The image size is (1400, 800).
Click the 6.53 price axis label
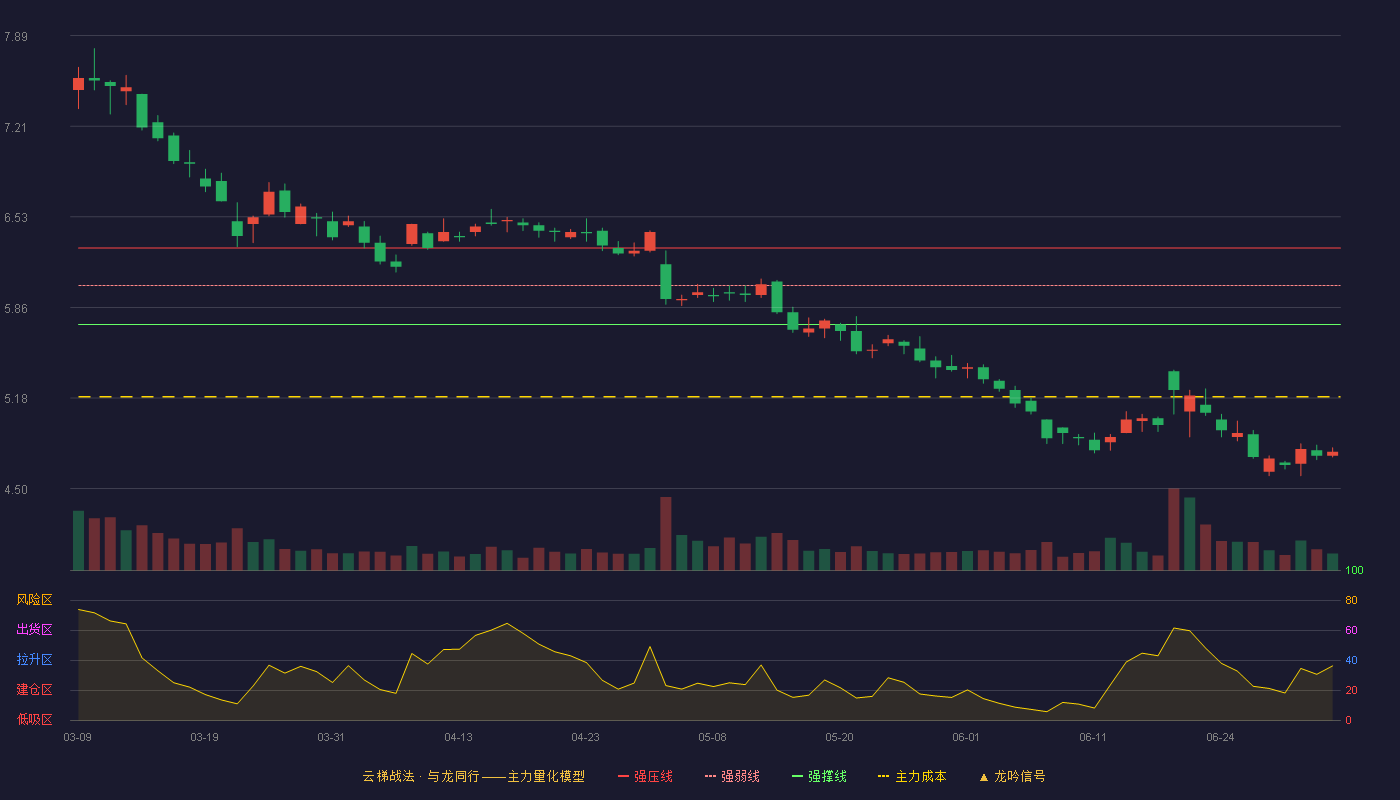16,218
